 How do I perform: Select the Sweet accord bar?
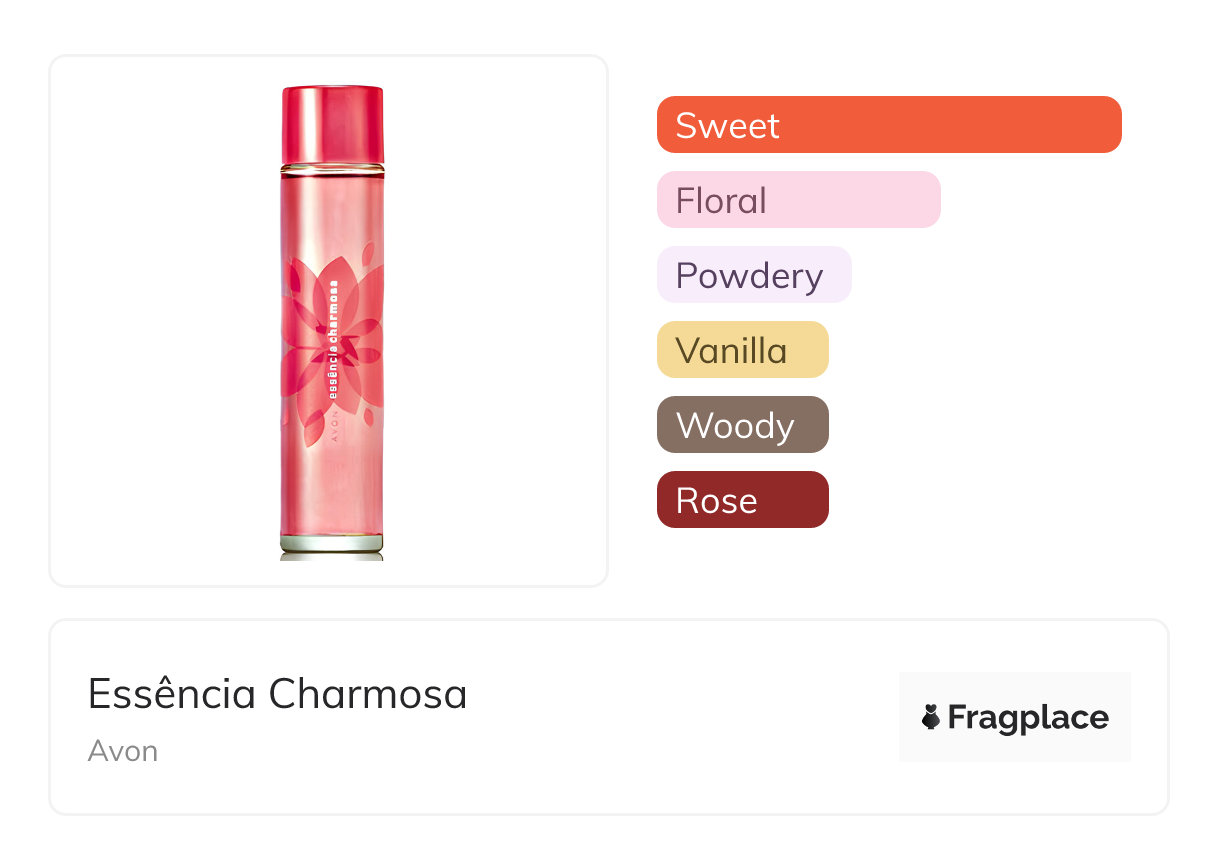[x=888, y=125]
